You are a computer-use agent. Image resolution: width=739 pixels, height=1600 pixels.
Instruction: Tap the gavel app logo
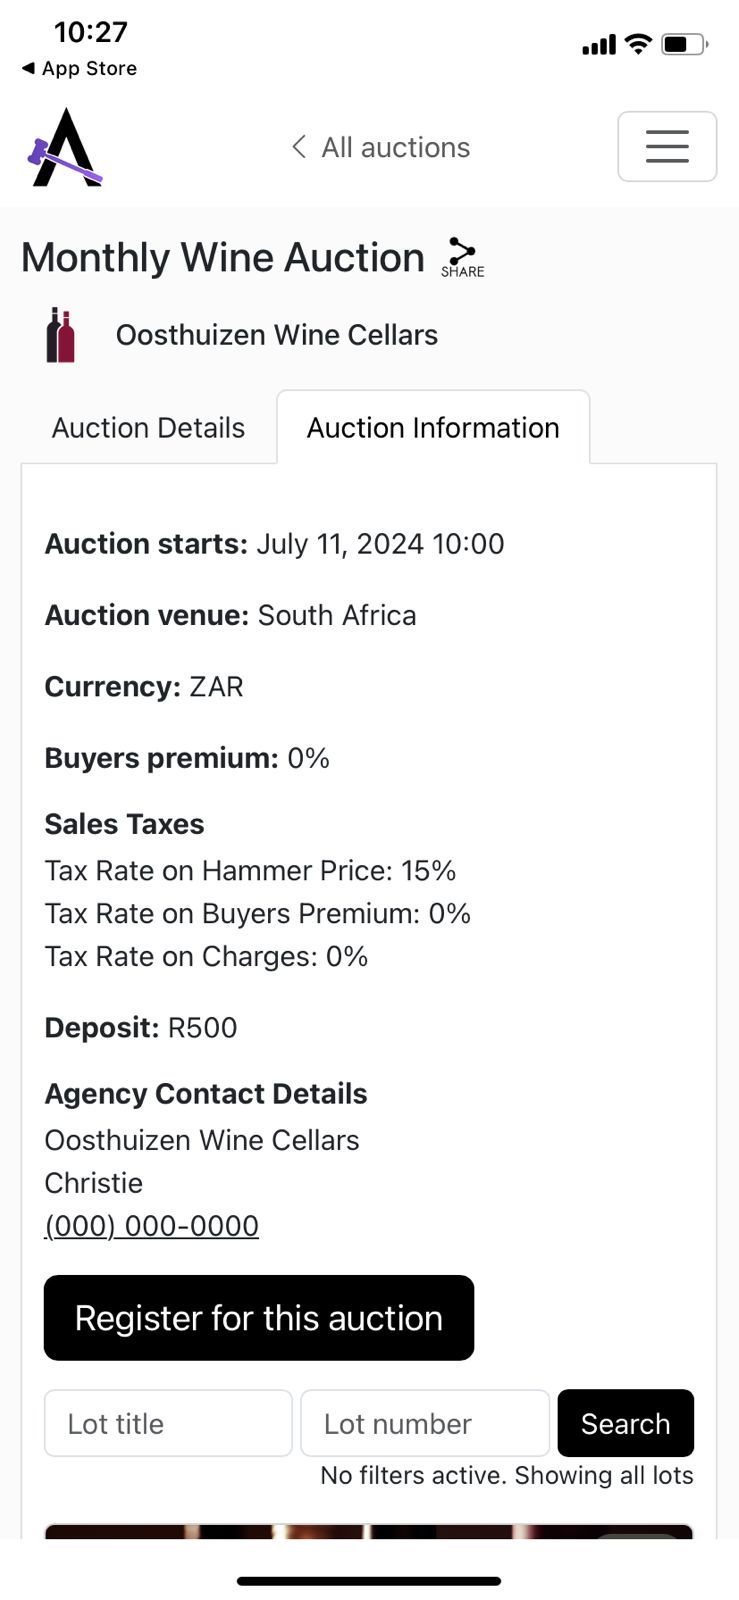pyautogui.click(x=64, y=148)
